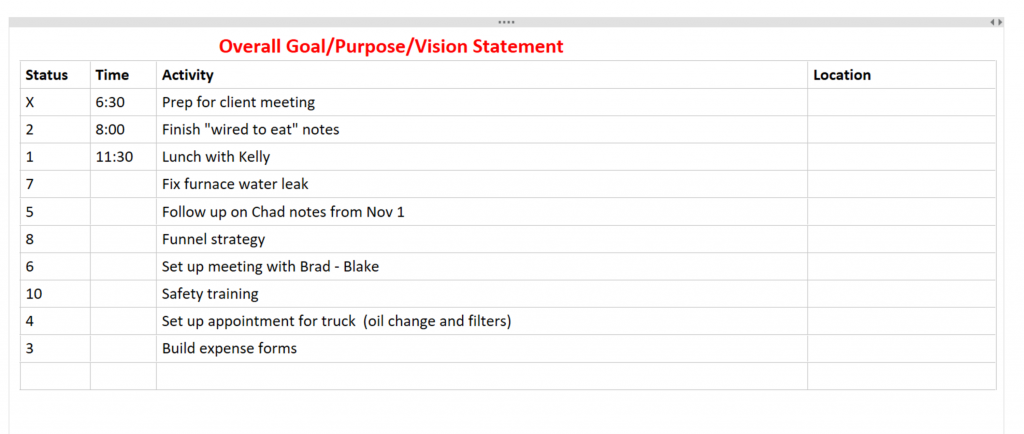Click the Status column header
1024x434 pixels.
click(x=56, y=75)
